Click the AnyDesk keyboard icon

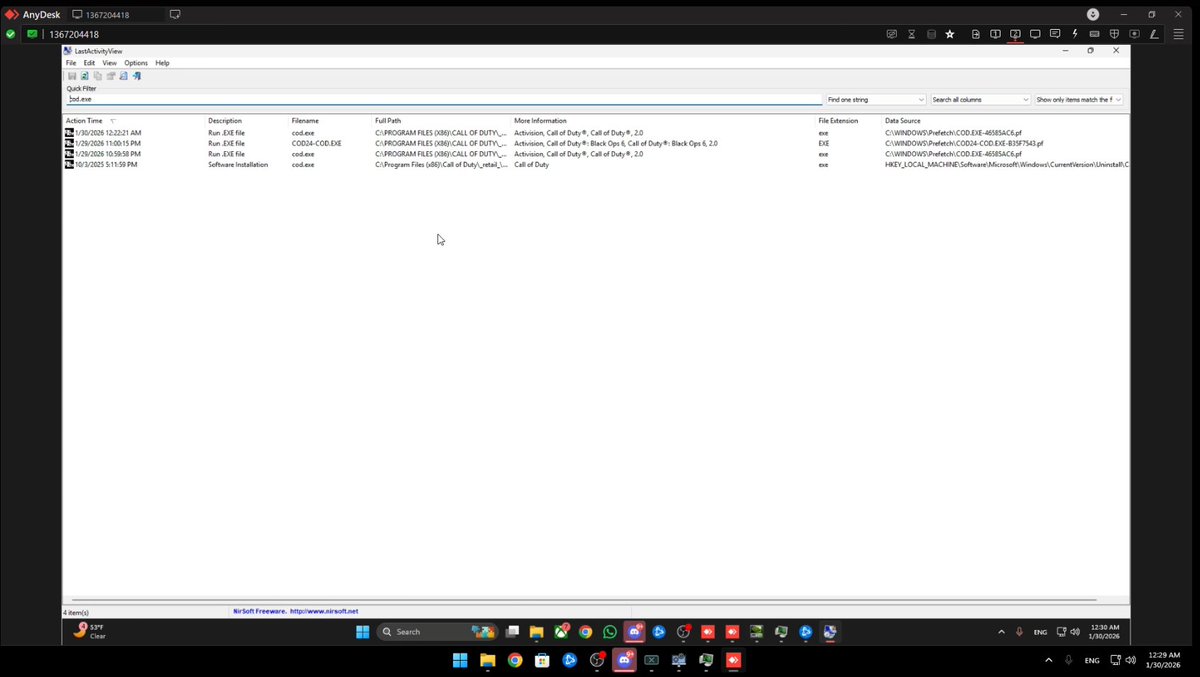[1094, 34]
